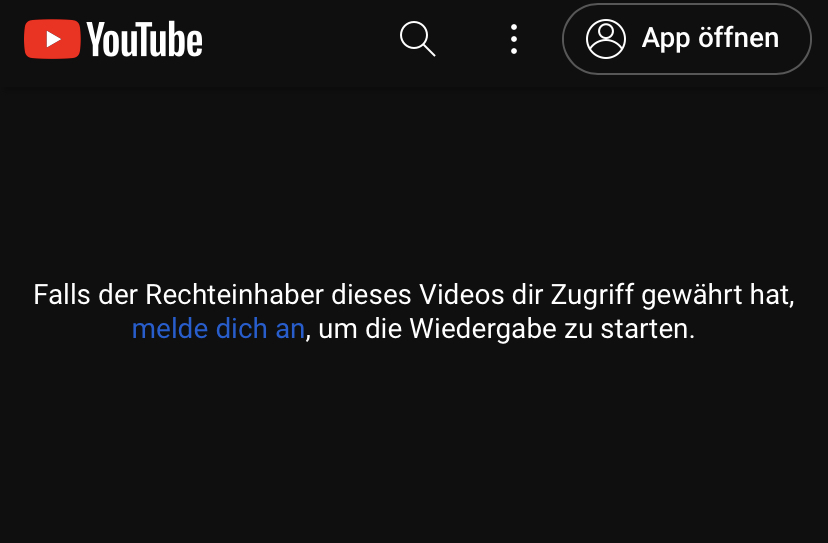828x543 pixels.
Task: Open YouTube app via the rounded pill button
Action: 686,39
